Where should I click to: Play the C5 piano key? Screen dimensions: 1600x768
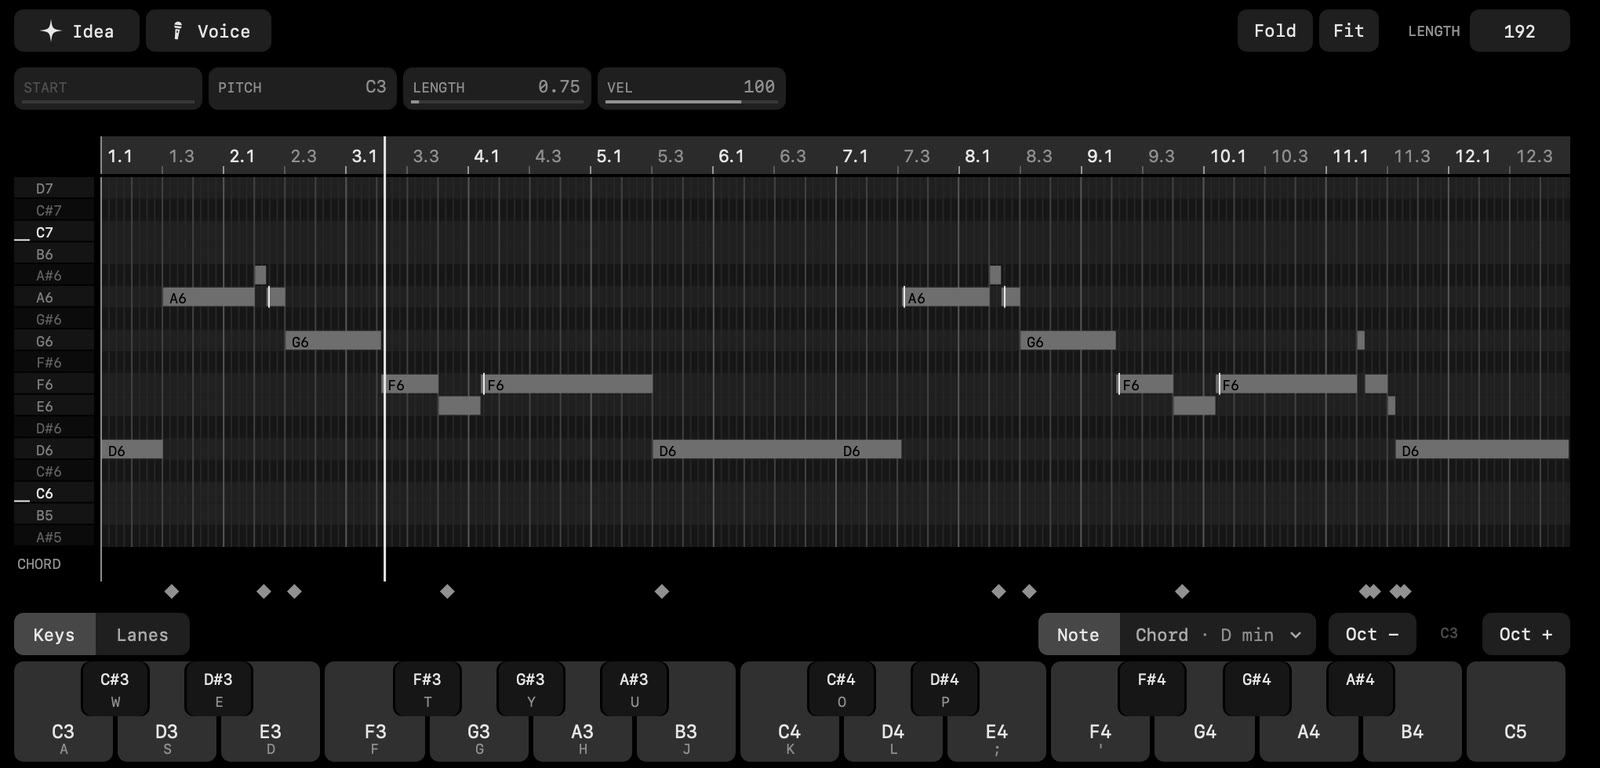(1516, 712)
